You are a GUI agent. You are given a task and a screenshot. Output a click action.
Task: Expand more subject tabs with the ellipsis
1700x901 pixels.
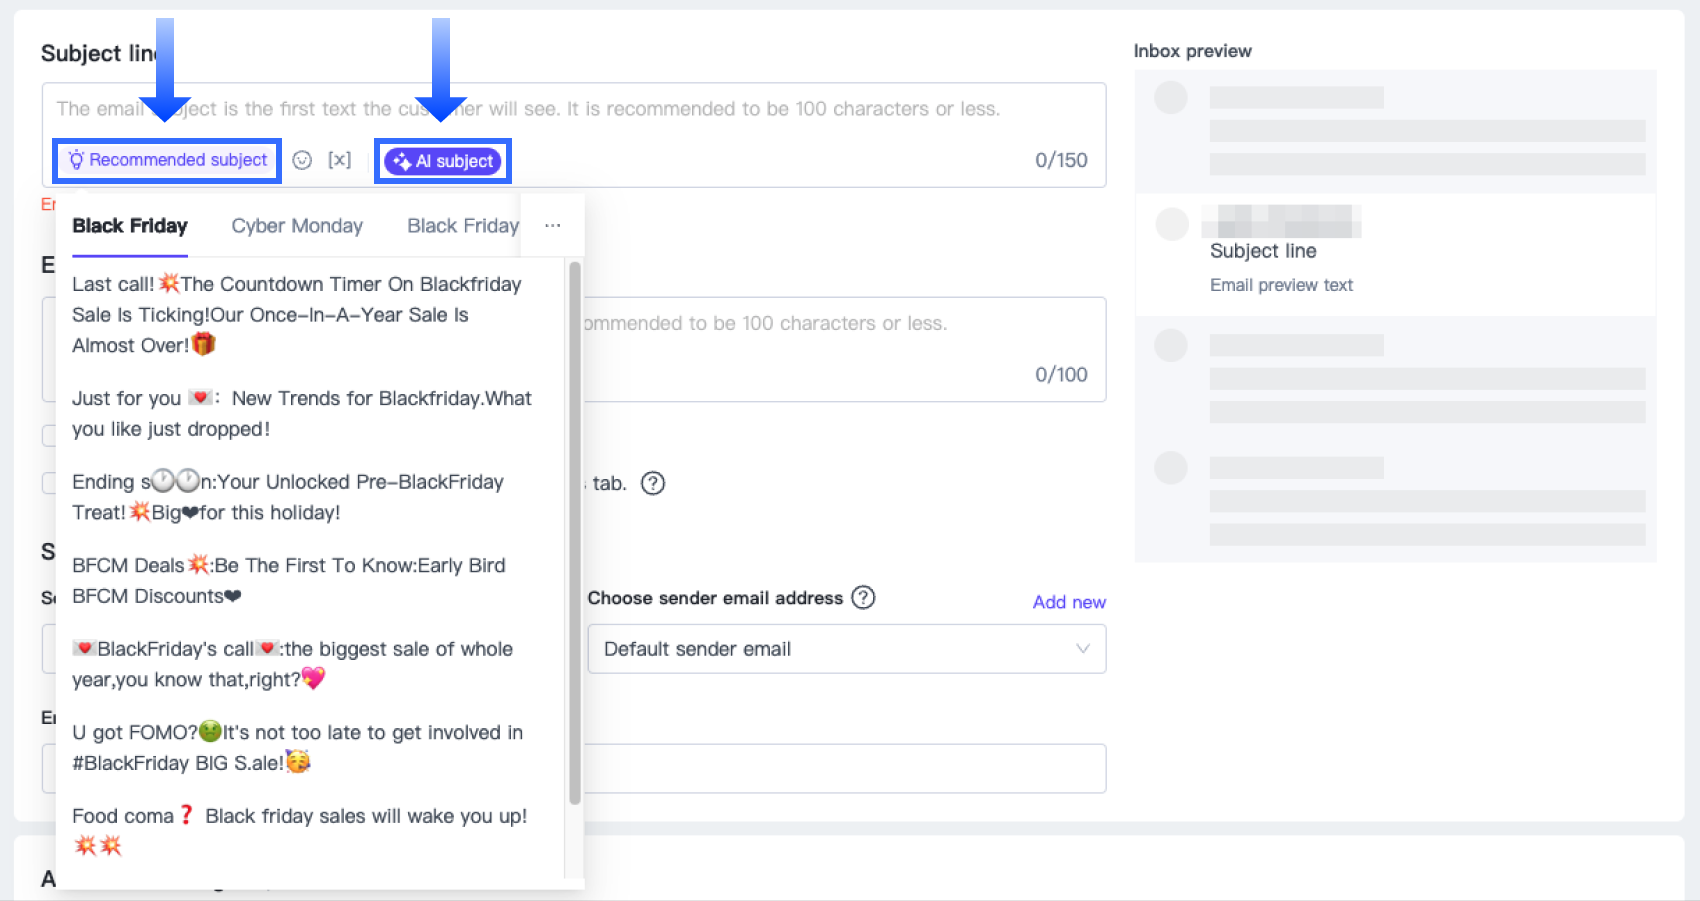553,226
